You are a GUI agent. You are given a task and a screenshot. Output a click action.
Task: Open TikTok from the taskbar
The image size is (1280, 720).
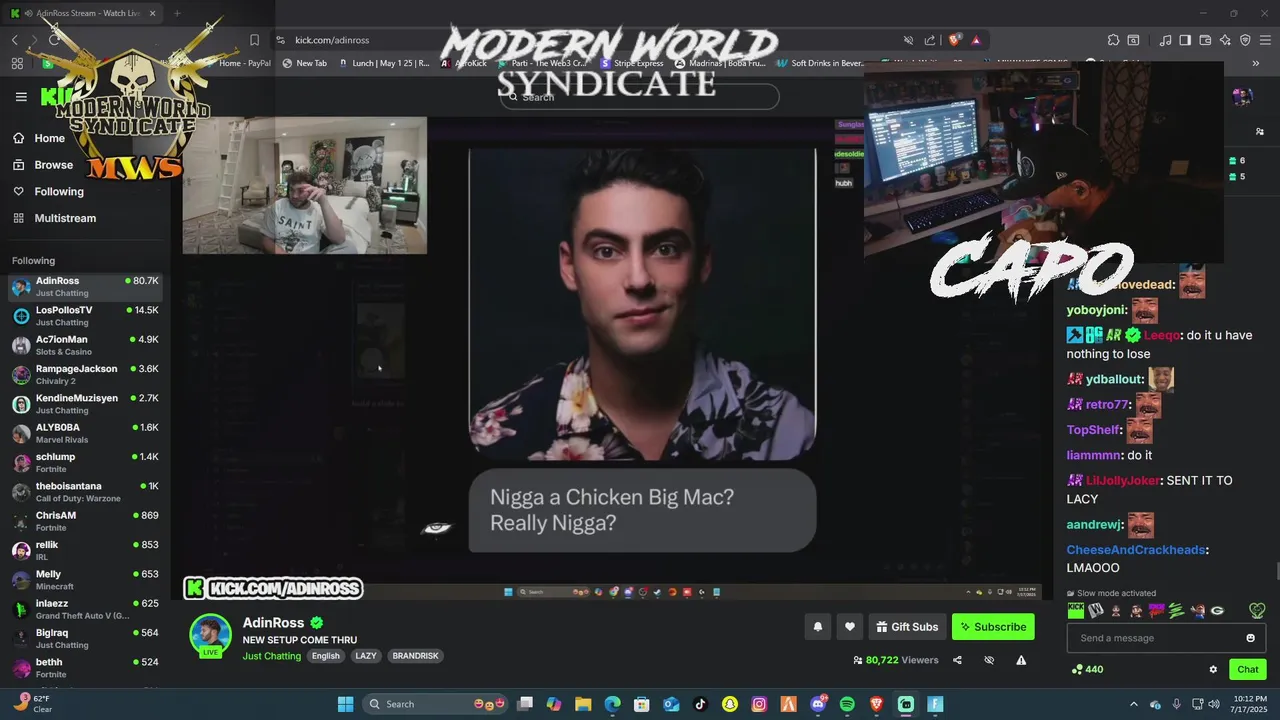700,704
